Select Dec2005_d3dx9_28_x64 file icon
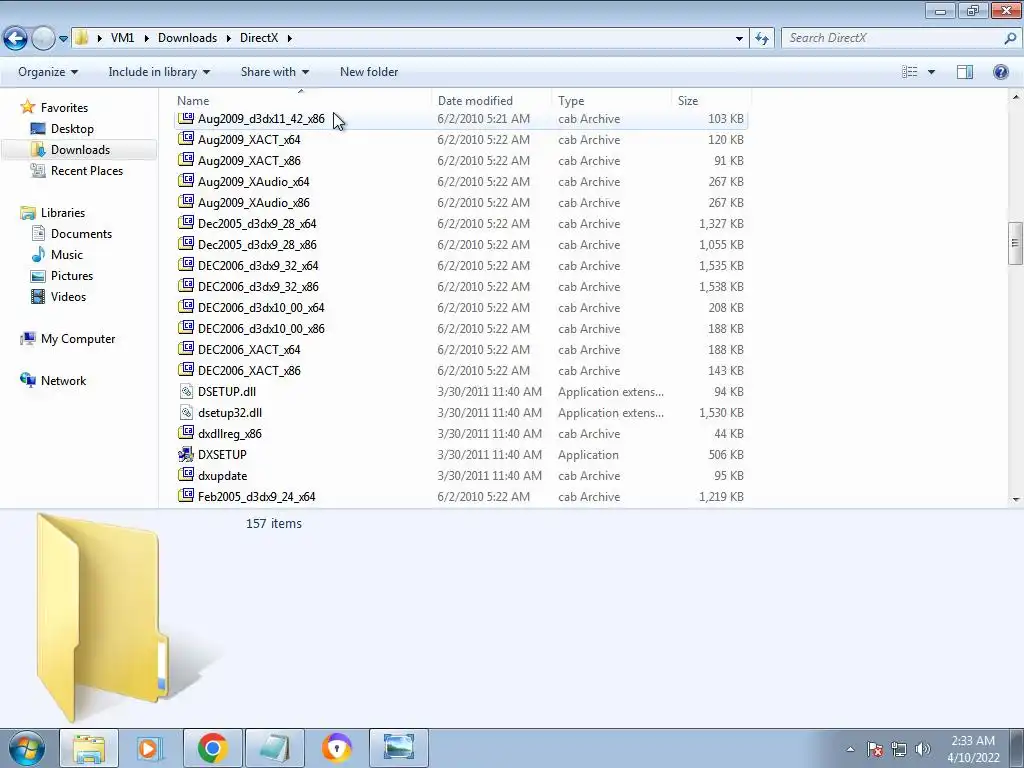 tap(186, 223)
